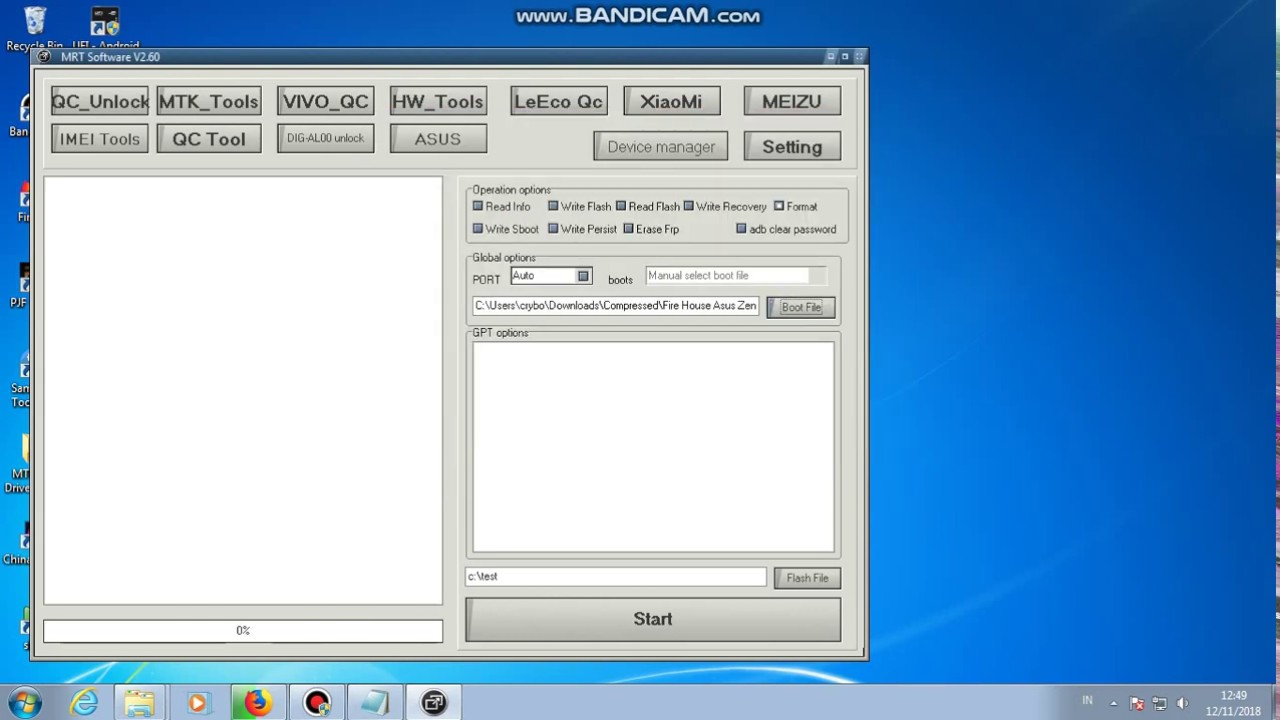This screenshot has width=1280, height=720.
Task: Show hidden system tray icons
Action: [1114, 703]
